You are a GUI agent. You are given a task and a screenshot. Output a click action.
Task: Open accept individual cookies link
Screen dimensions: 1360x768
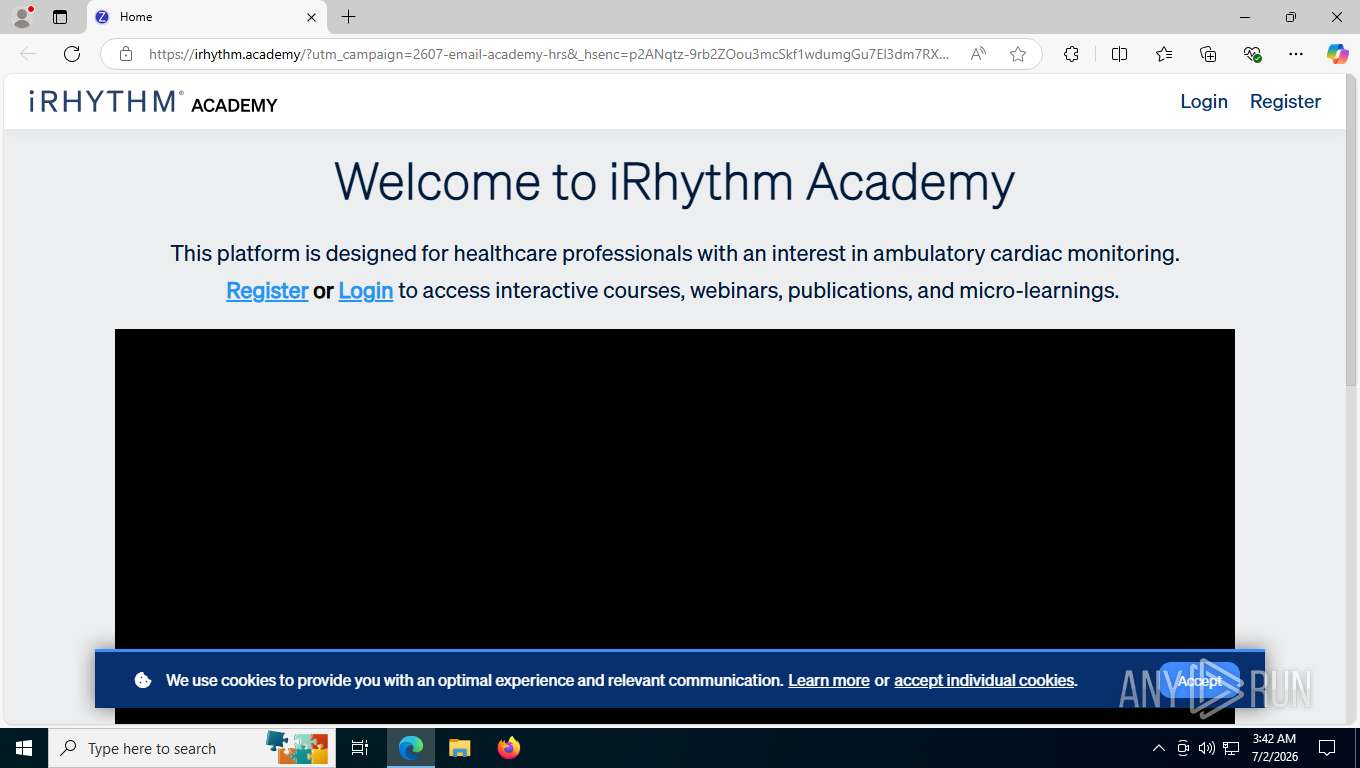pyautogui.click(x=984, y=680)
